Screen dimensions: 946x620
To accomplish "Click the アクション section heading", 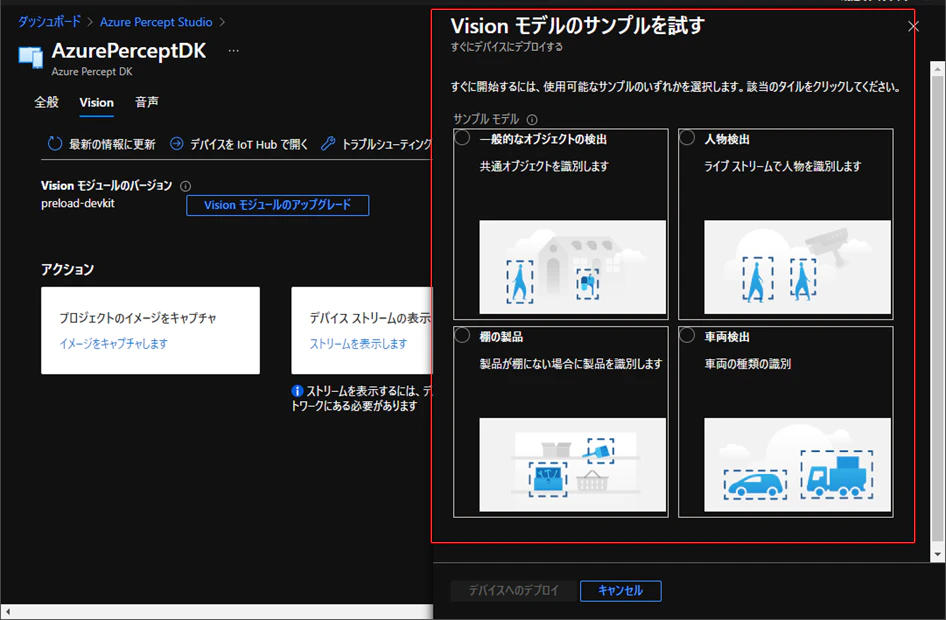I will tap(68, 269).
